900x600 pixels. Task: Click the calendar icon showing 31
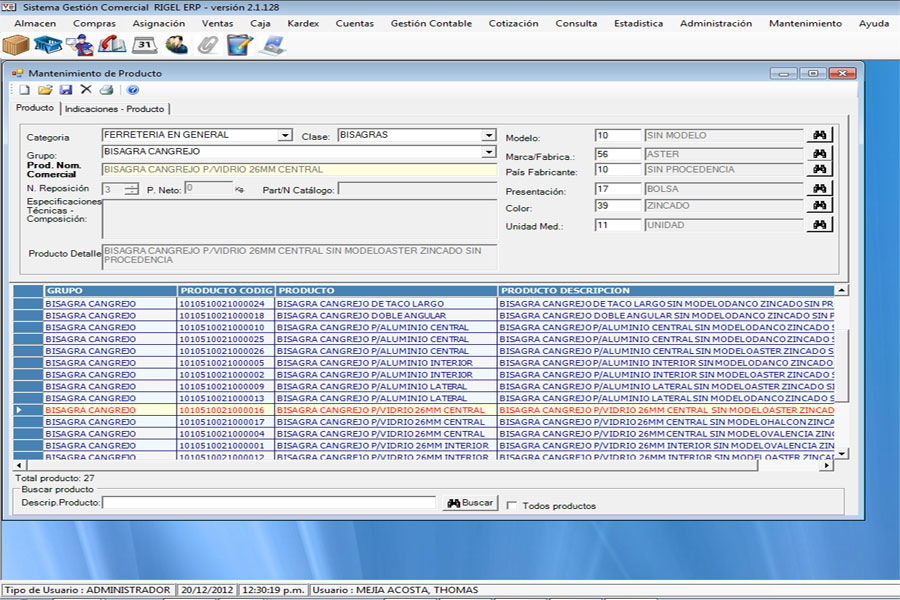click(x=144, y=44)
